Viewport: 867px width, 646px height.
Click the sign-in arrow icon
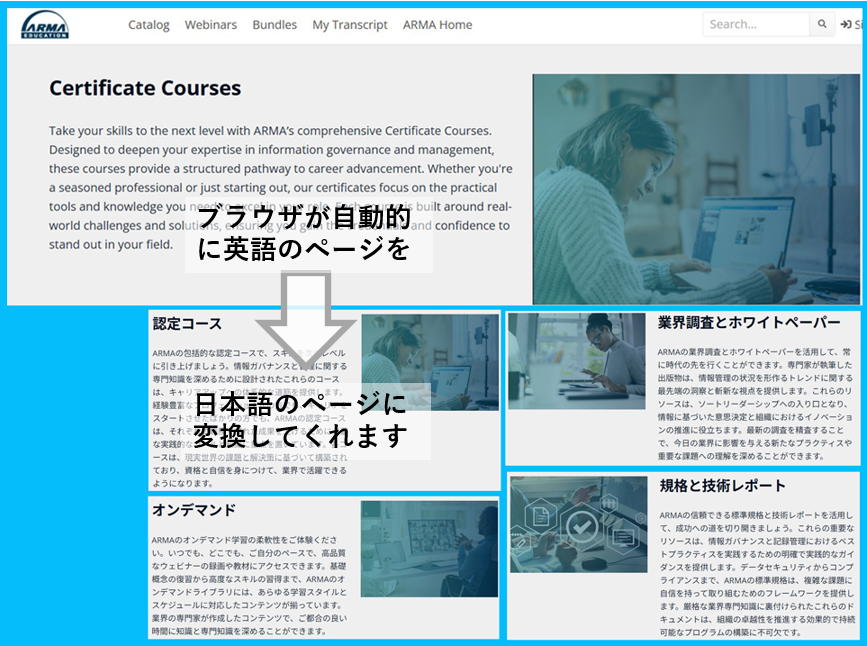click(x=845, y=24)
